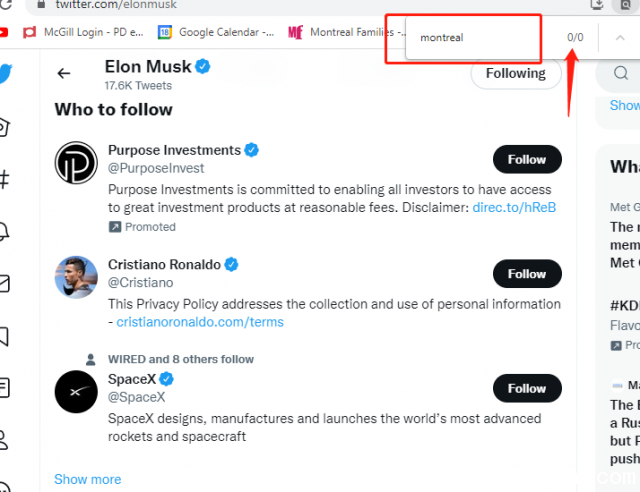
Task: Click the back arrow beside Elon Musk
Action: click(64, 73)
